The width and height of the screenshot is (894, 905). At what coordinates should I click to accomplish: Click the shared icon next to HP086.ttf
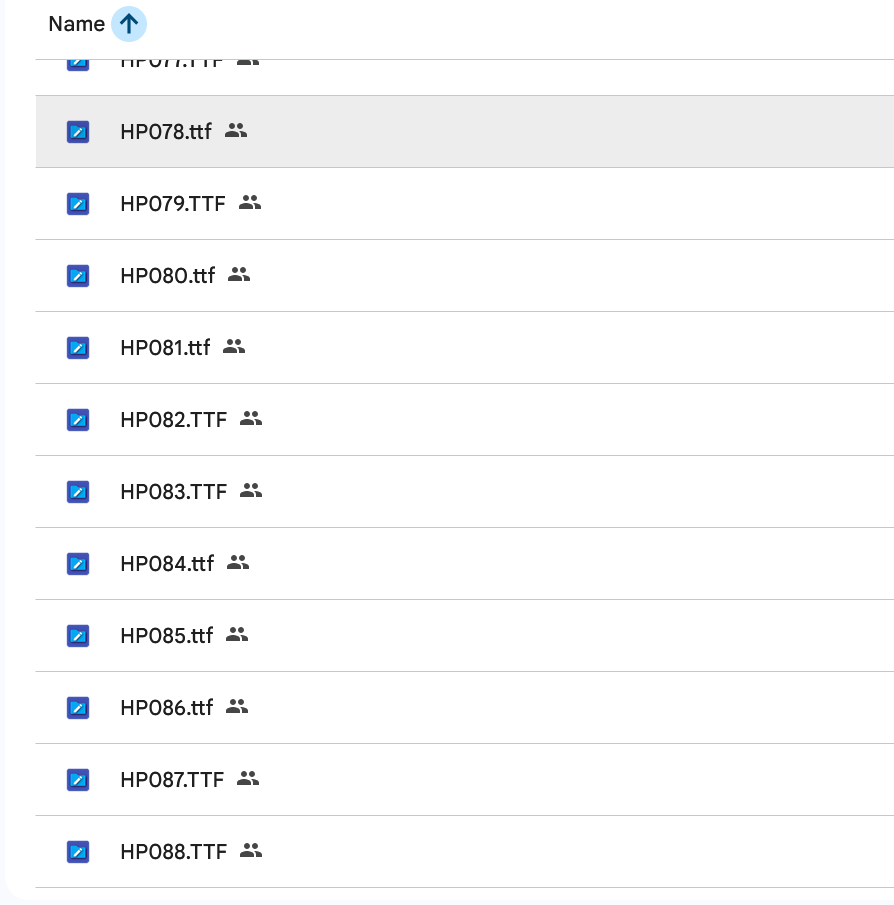click(x=237, y=707)
